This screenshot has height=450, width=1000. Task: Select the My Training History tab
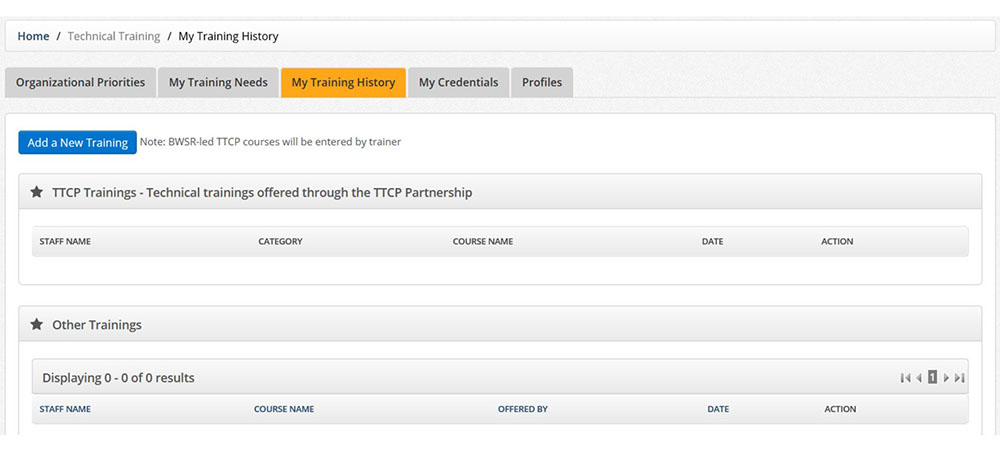coord(343,82)
